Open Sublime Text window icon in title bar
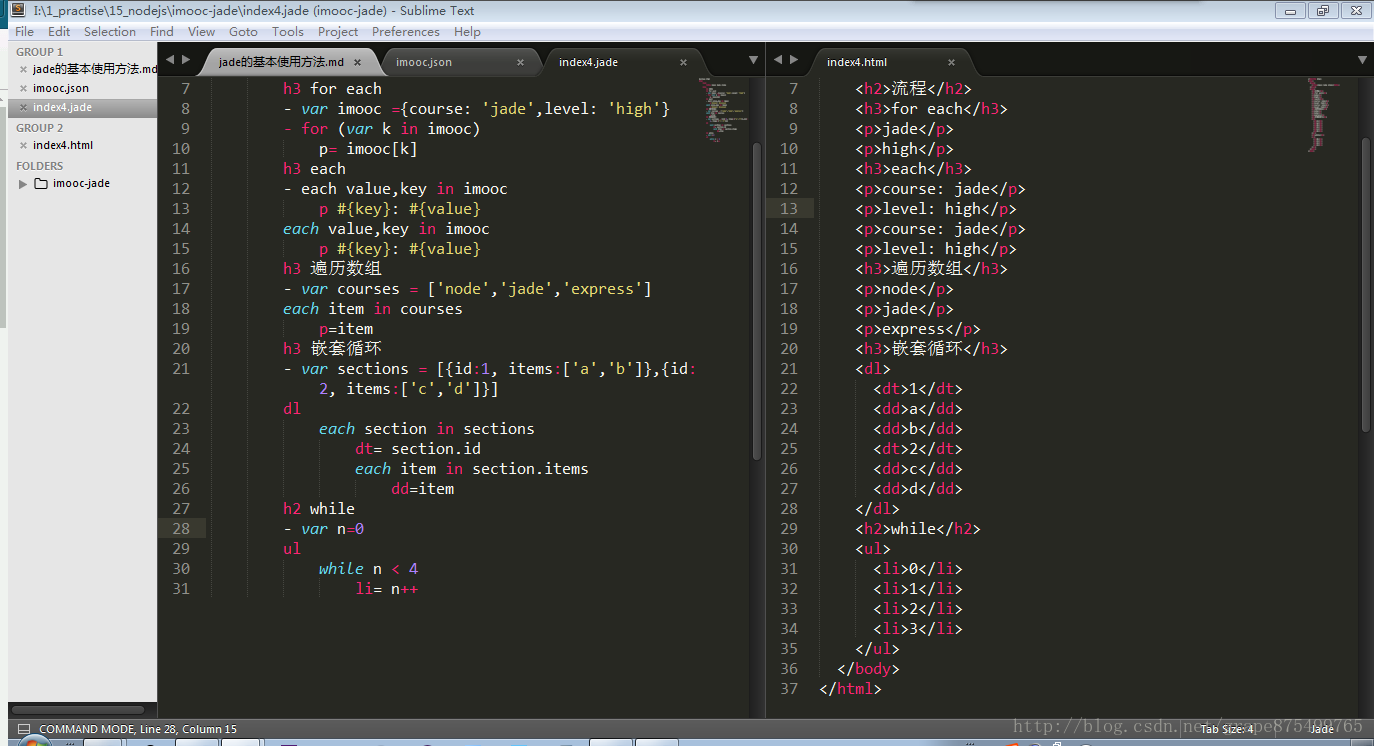This screenshot has height=746, width=1374. (x=17, y=10)
